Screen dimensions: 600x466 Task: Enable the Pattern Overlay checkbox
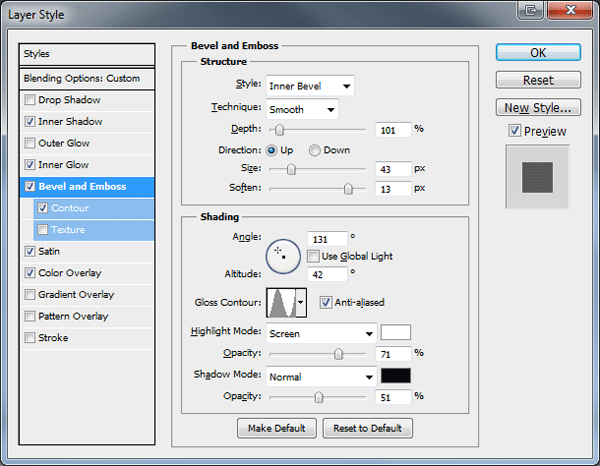tap(29, 316)
